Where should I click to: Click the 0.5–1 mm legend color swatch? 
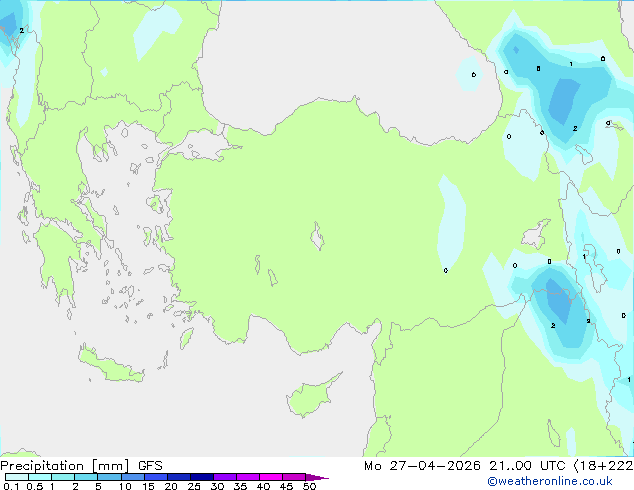pyautogui.click(x=40, y=477)
